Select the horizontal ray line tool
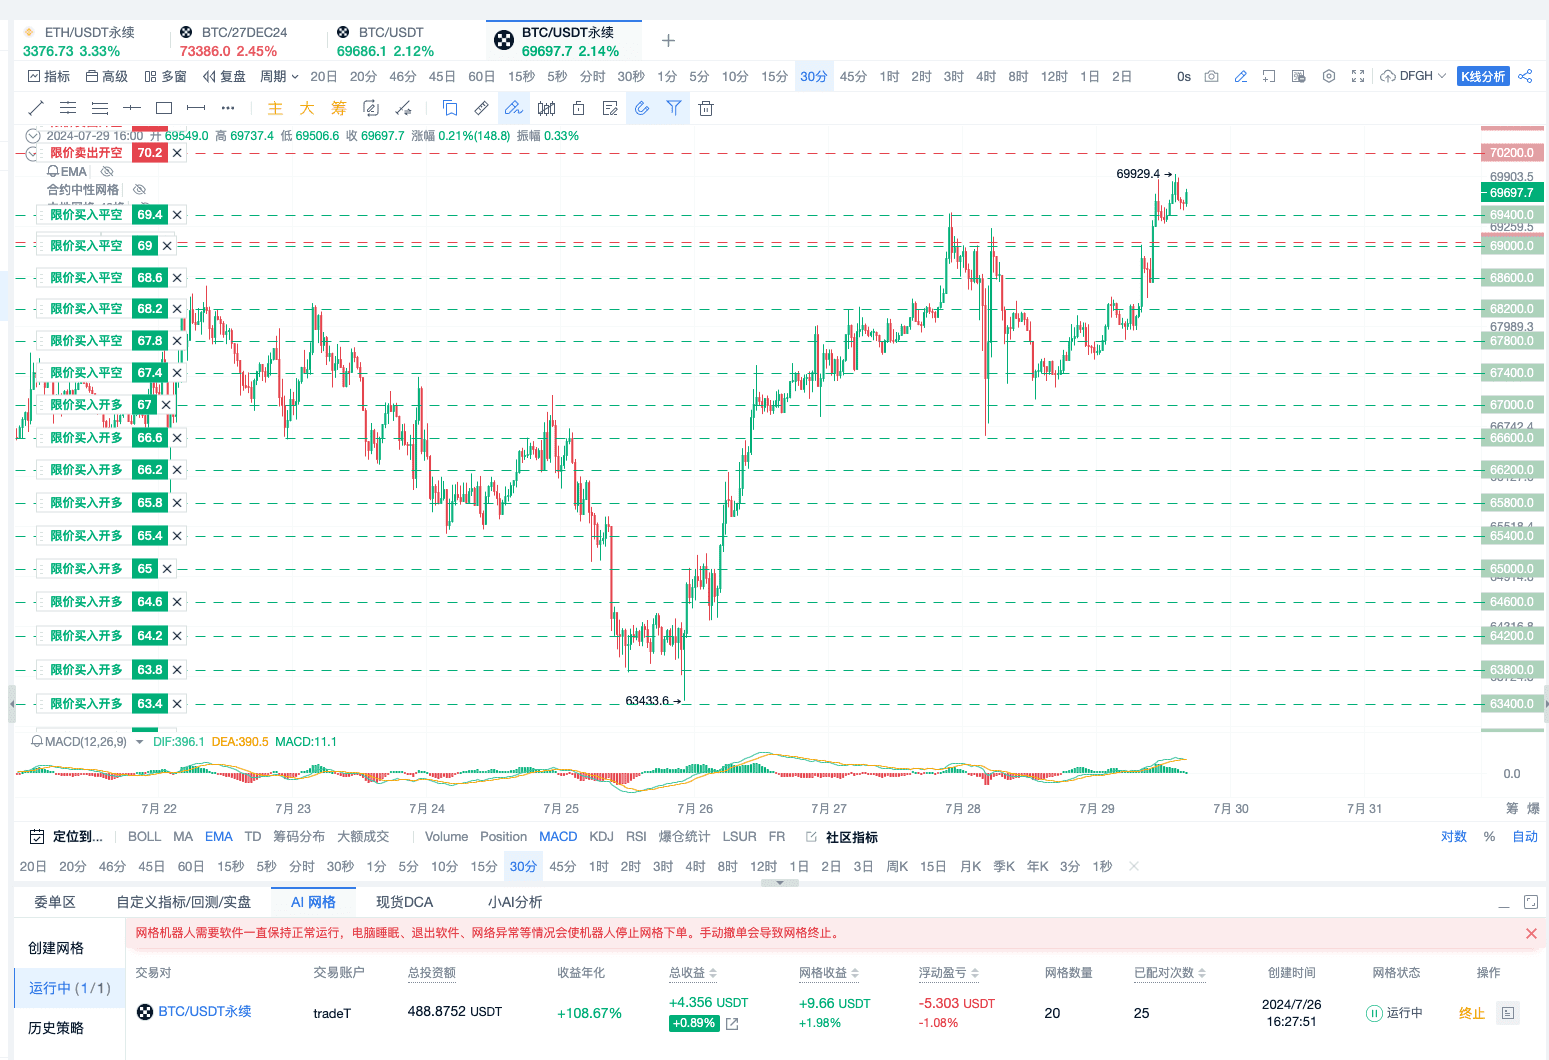This screenshot has height=1060, width=1549. [x=132, y=108]
